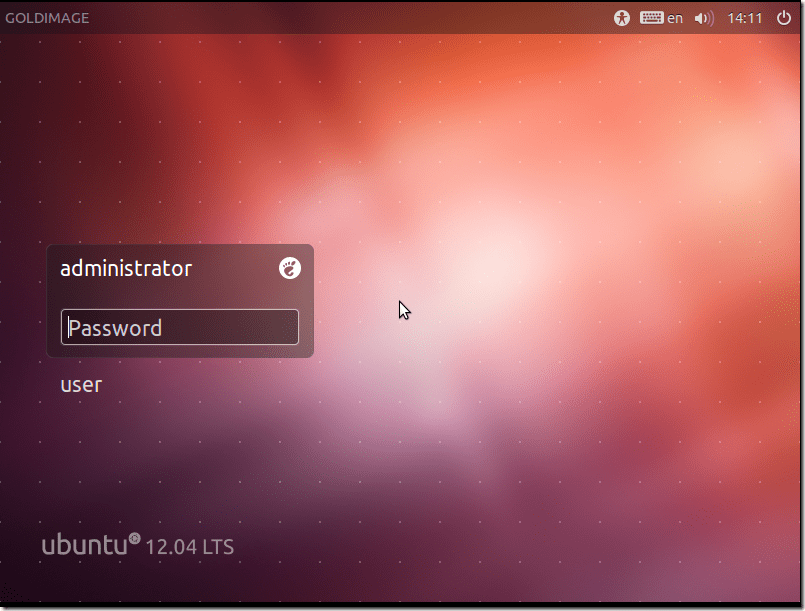Click the keyboard layout icon
Viewport: 805px width, 611px height.
tap(652, 18)
